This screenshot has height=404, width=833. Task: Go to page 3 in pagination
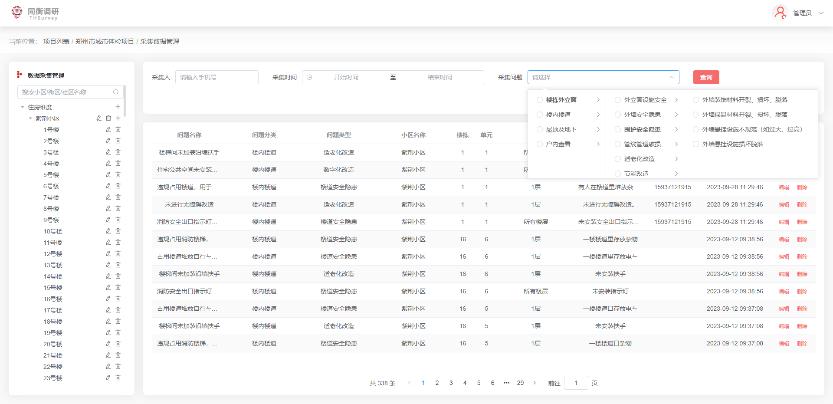(451, 383)
